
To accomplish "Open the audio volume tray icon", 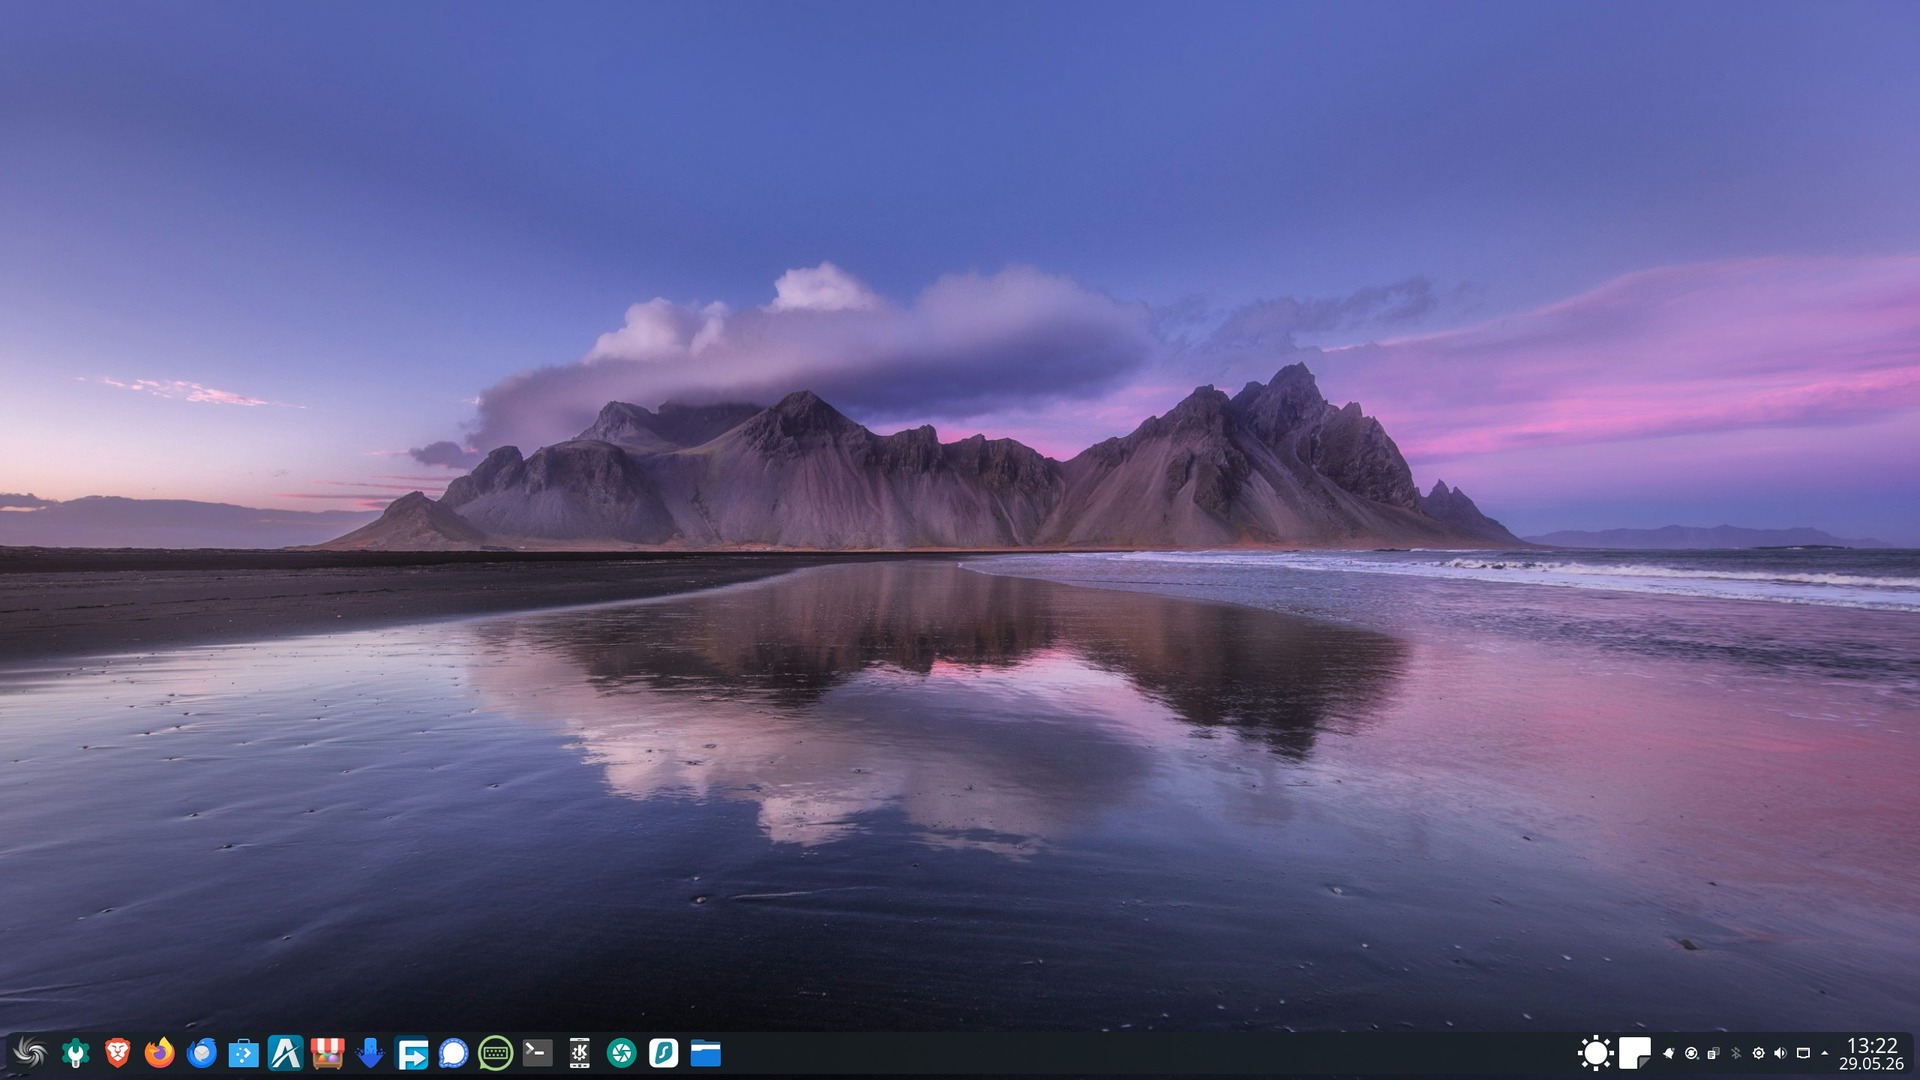I will (x=1780, y=1053).
